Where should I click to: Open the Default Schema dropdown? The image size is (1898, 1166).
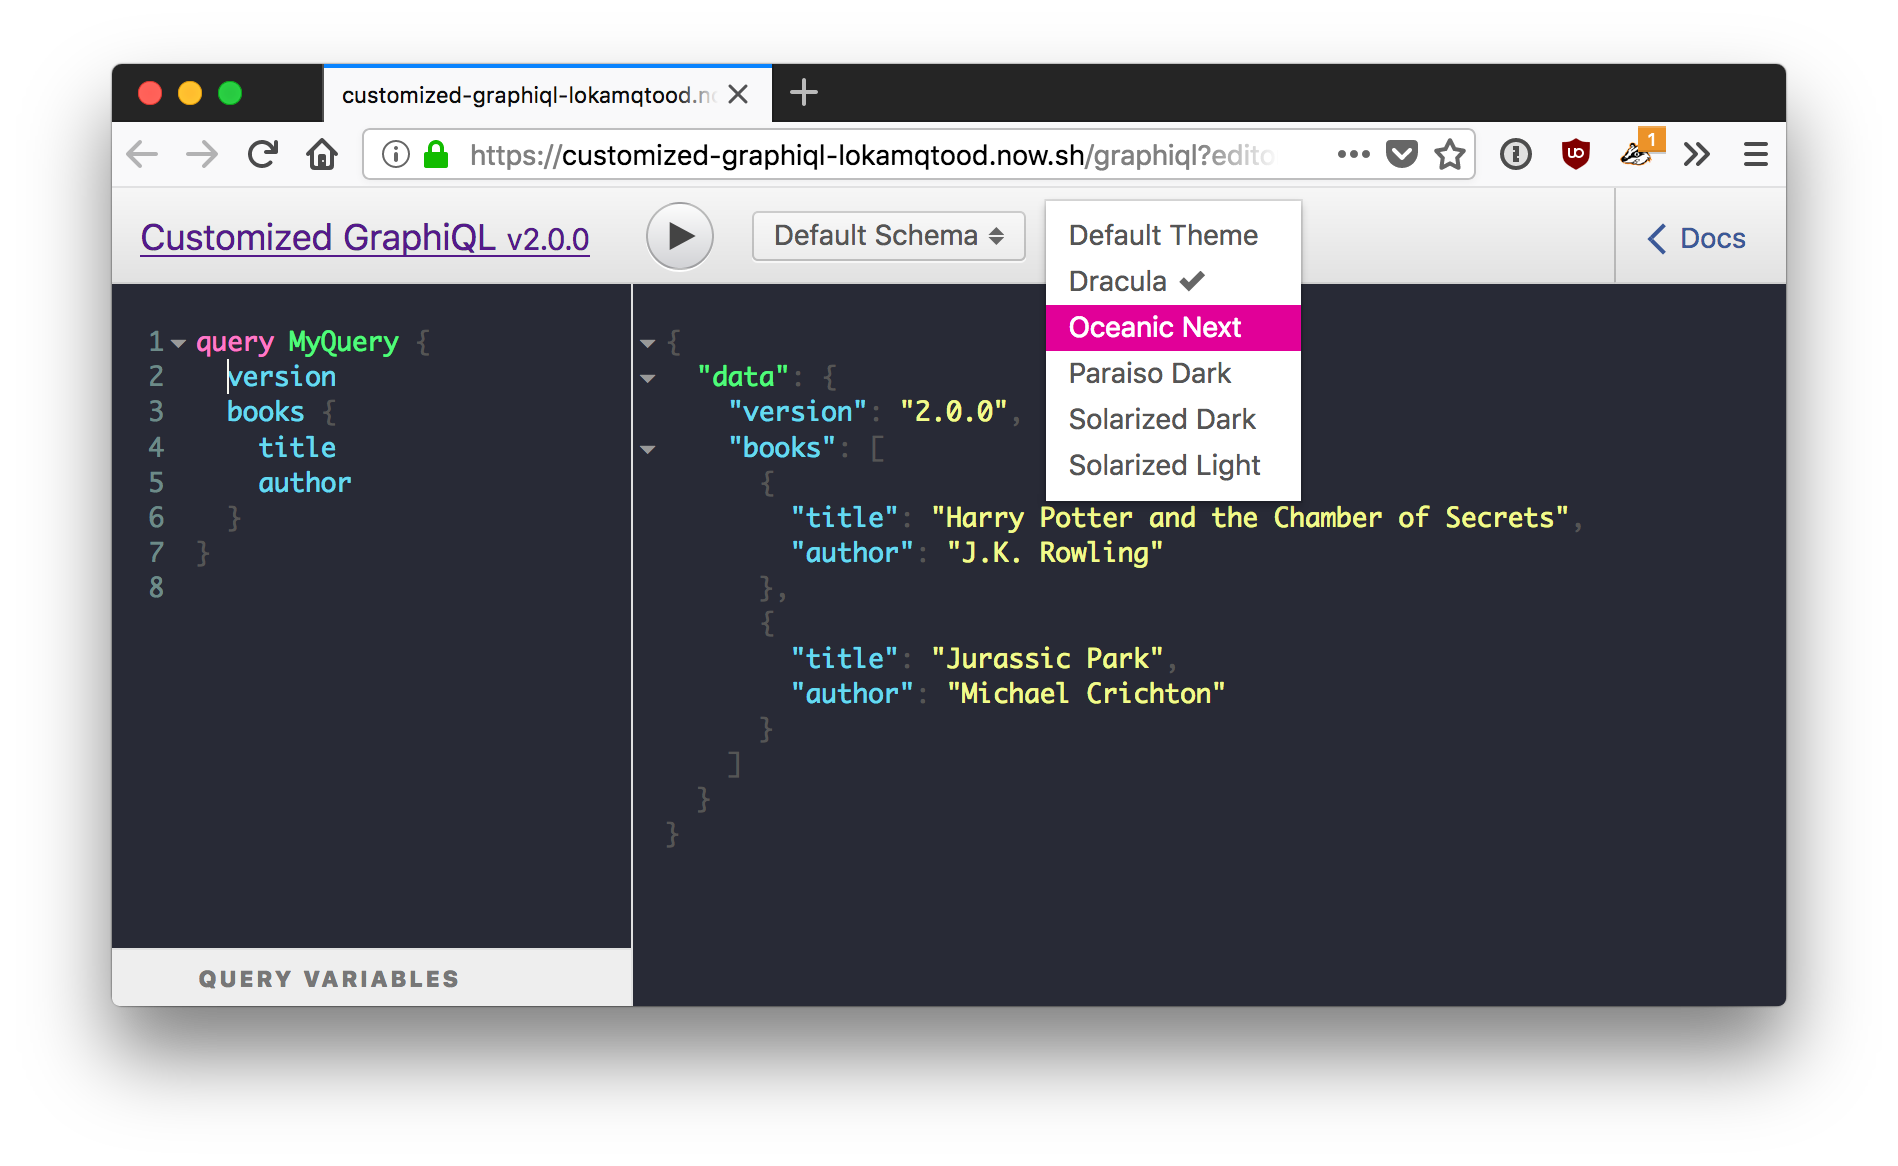point(889,236)
